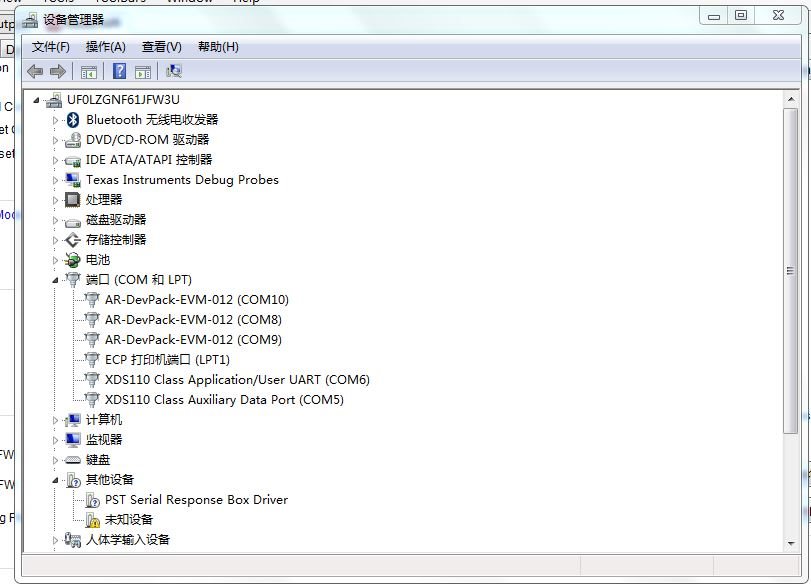Expand the IDE ATA/ATAPI 控制器 node

[x=55, y=160]
